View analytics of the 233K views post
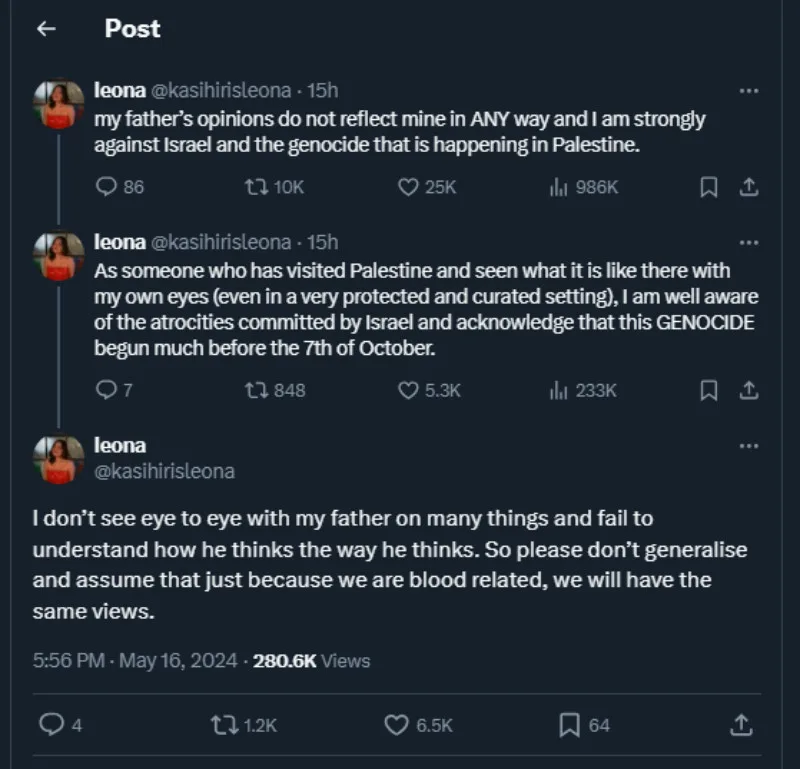800x769 pixels. point(559,390)
